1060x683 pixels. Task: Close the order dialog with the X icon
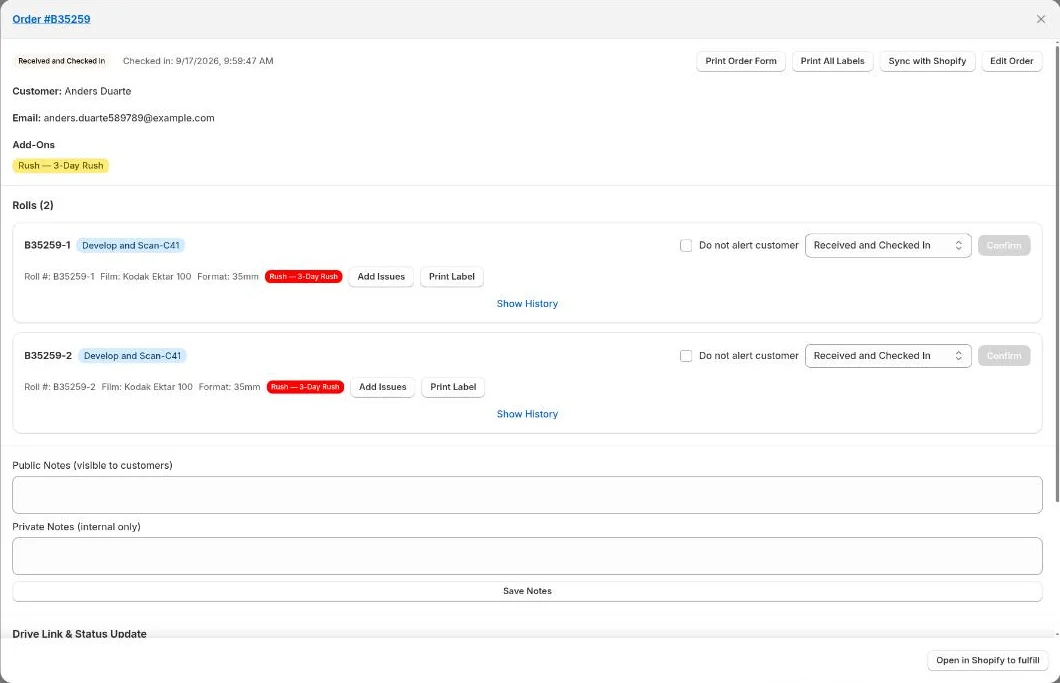pos(1040,19)
